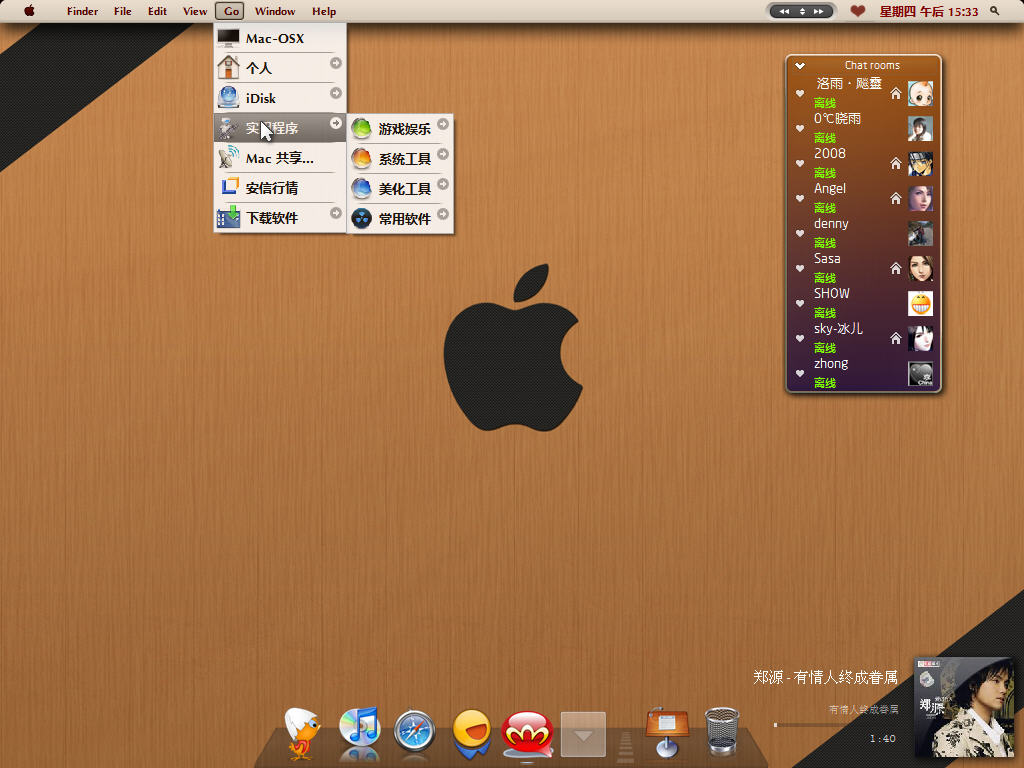Click home icon beside 2008
The image size is (1024, 768).
click(896, 163)
